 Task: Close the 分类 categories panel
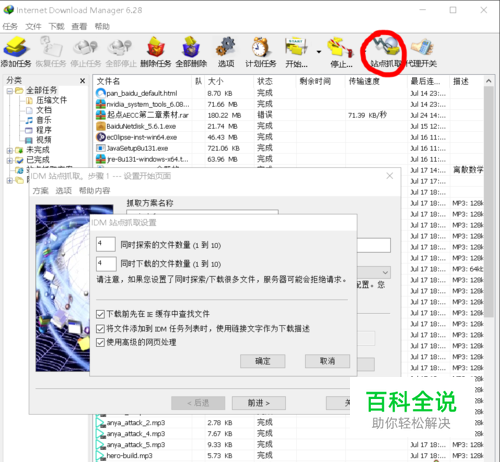[x=82, y=81]
